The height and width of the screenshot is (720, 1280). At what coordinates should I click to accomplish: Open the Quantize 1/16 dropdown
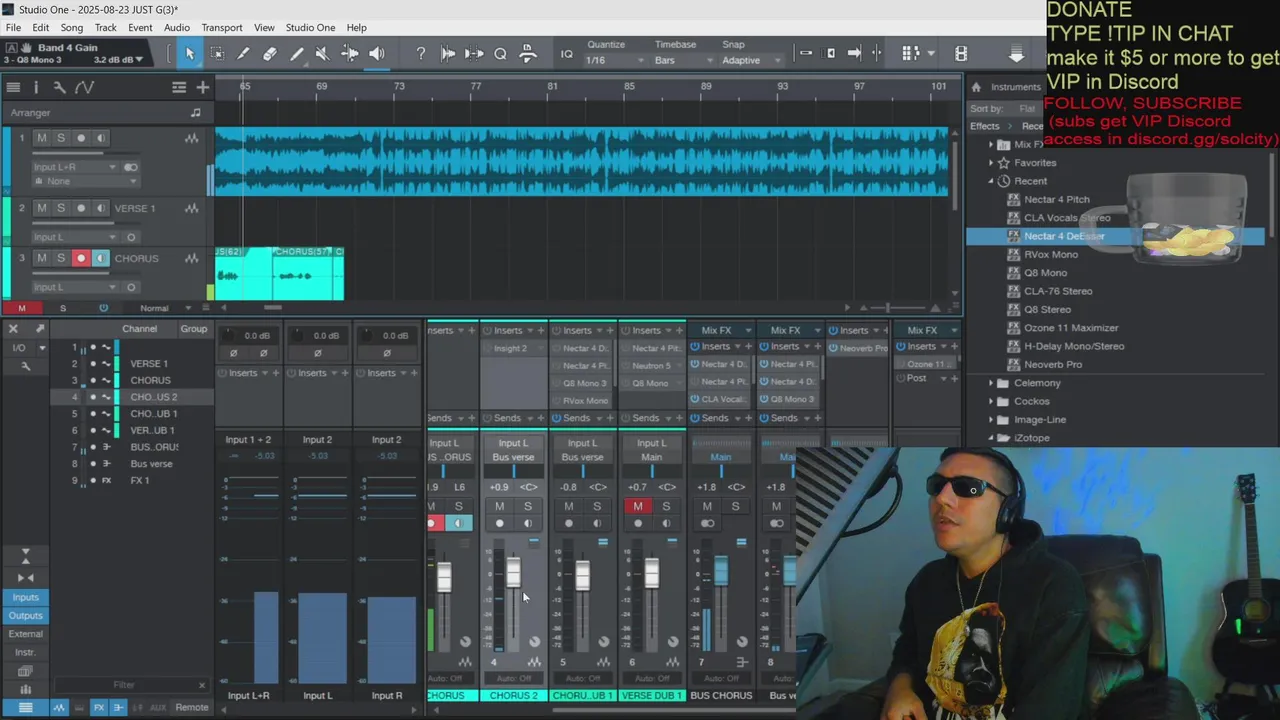[x=614, y=60]
